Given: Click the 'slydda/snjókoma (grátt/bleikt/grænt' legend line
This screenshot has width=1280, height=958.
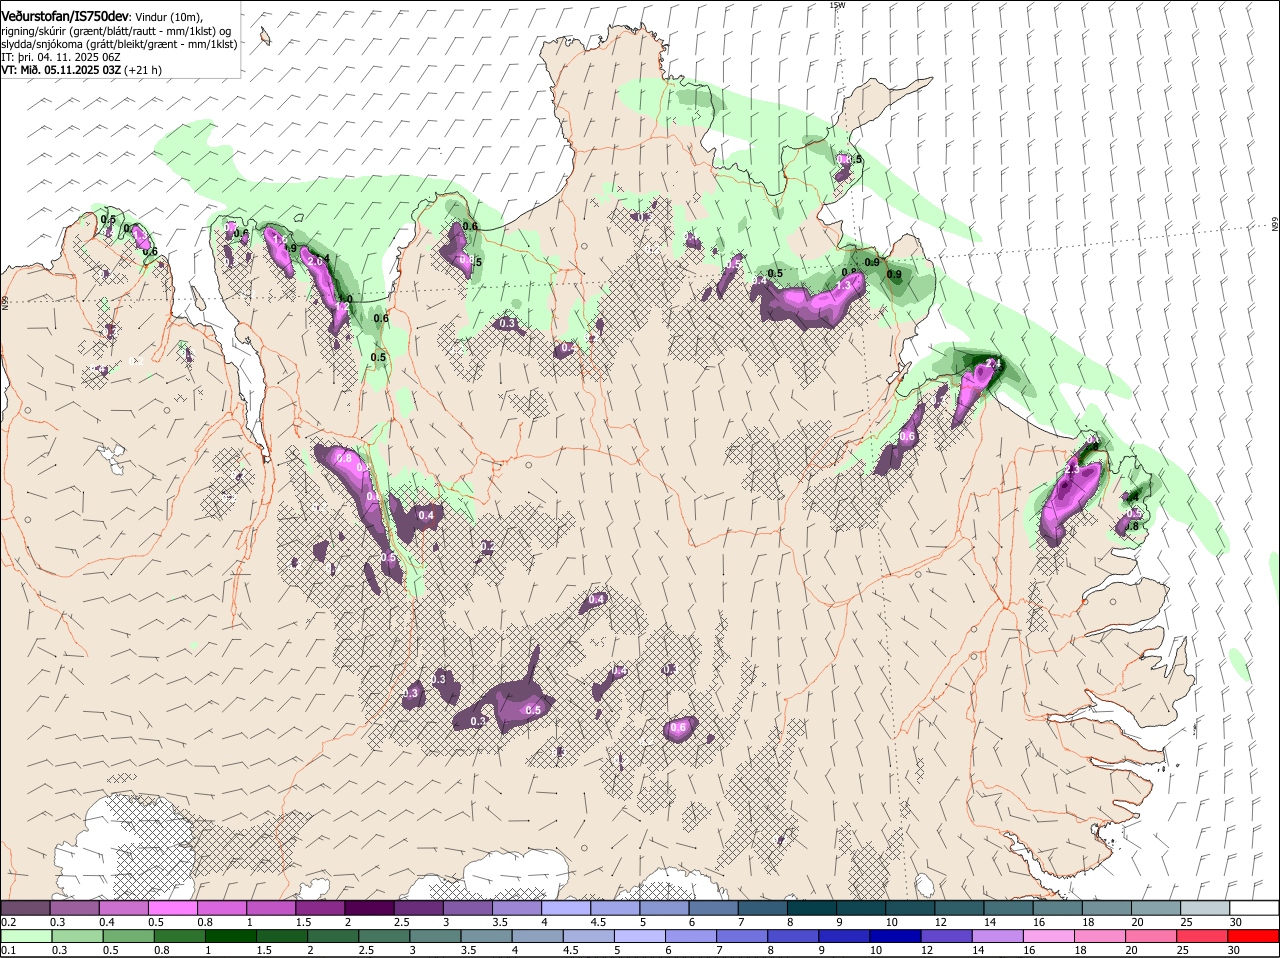Looking at the screenshot, I should (x=119, y=44).
